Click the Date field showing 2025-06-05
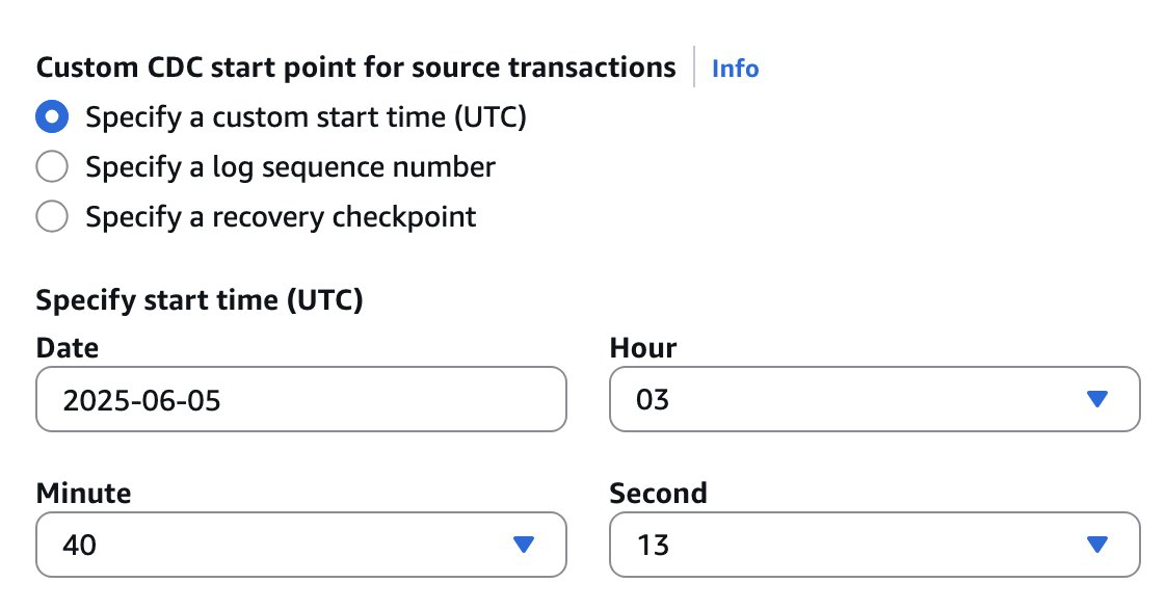This screenshot has width=1166, height=610. [300, 400]
